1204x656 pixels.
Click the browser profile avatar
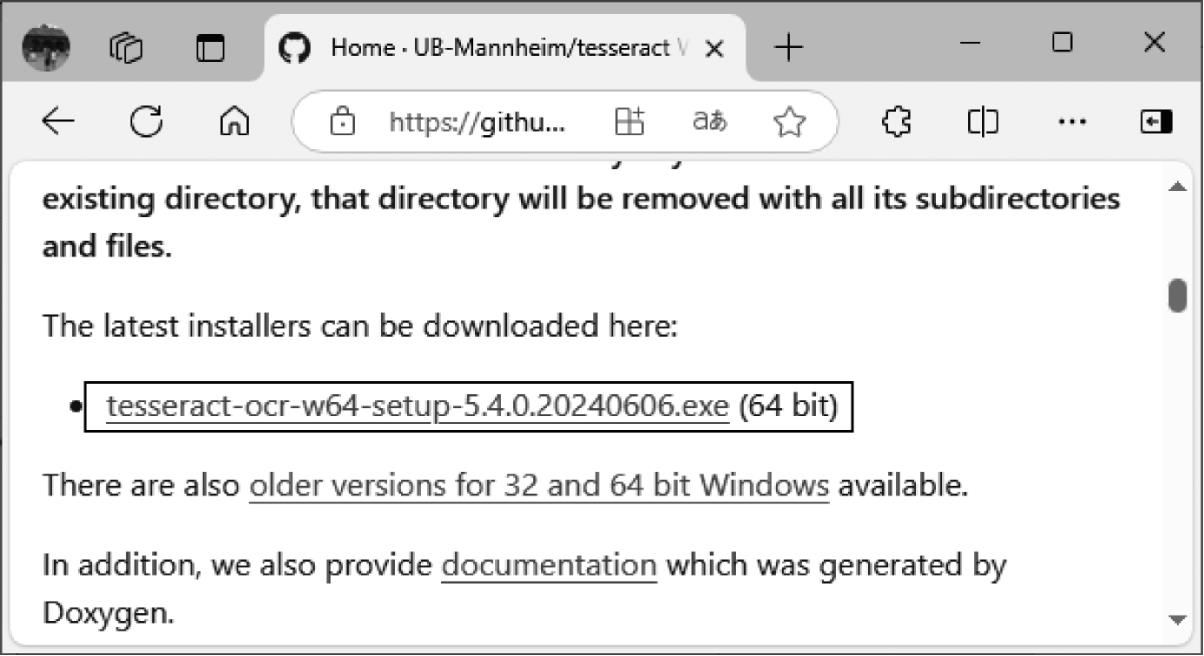click(46, 46)
